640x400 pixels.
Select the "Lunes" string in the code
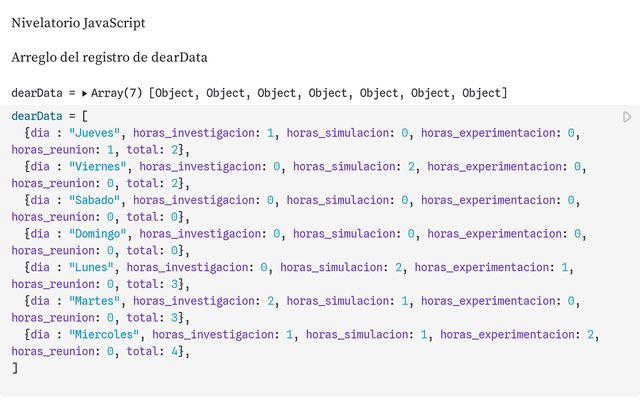tap(91, 267)
